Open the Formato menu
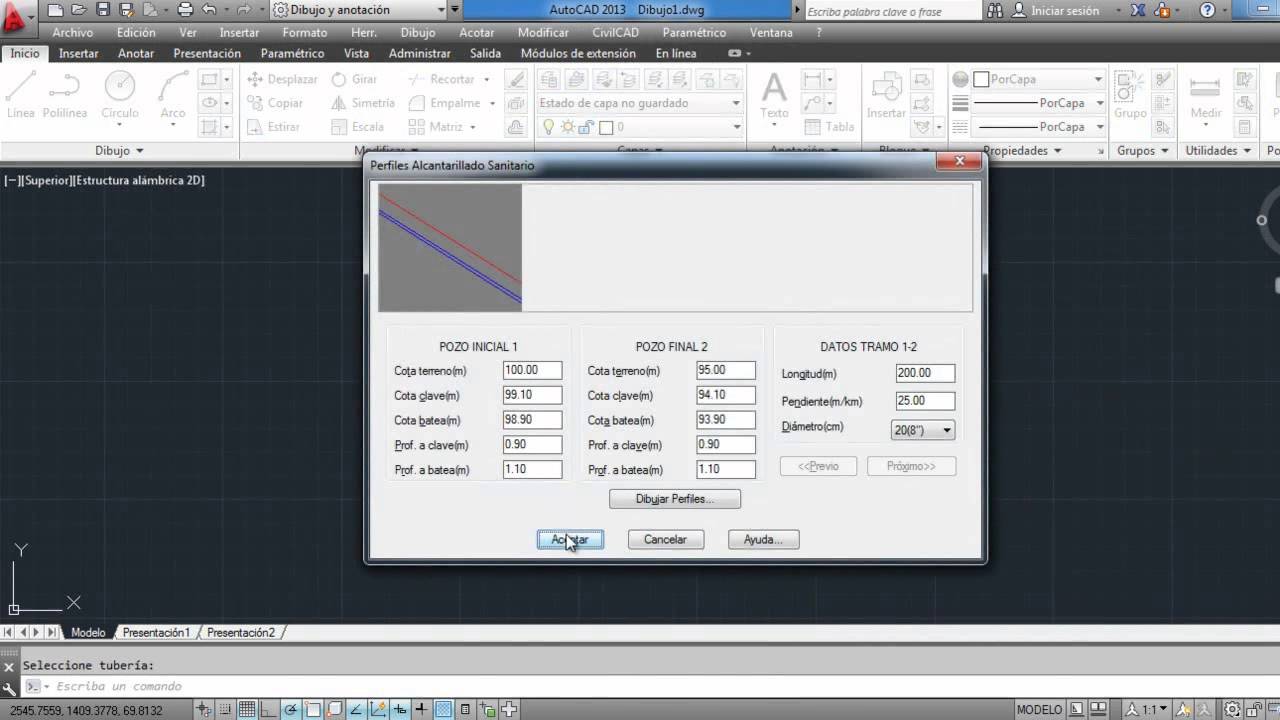Screen dimensions: 1280x720 tap(305, 32)
